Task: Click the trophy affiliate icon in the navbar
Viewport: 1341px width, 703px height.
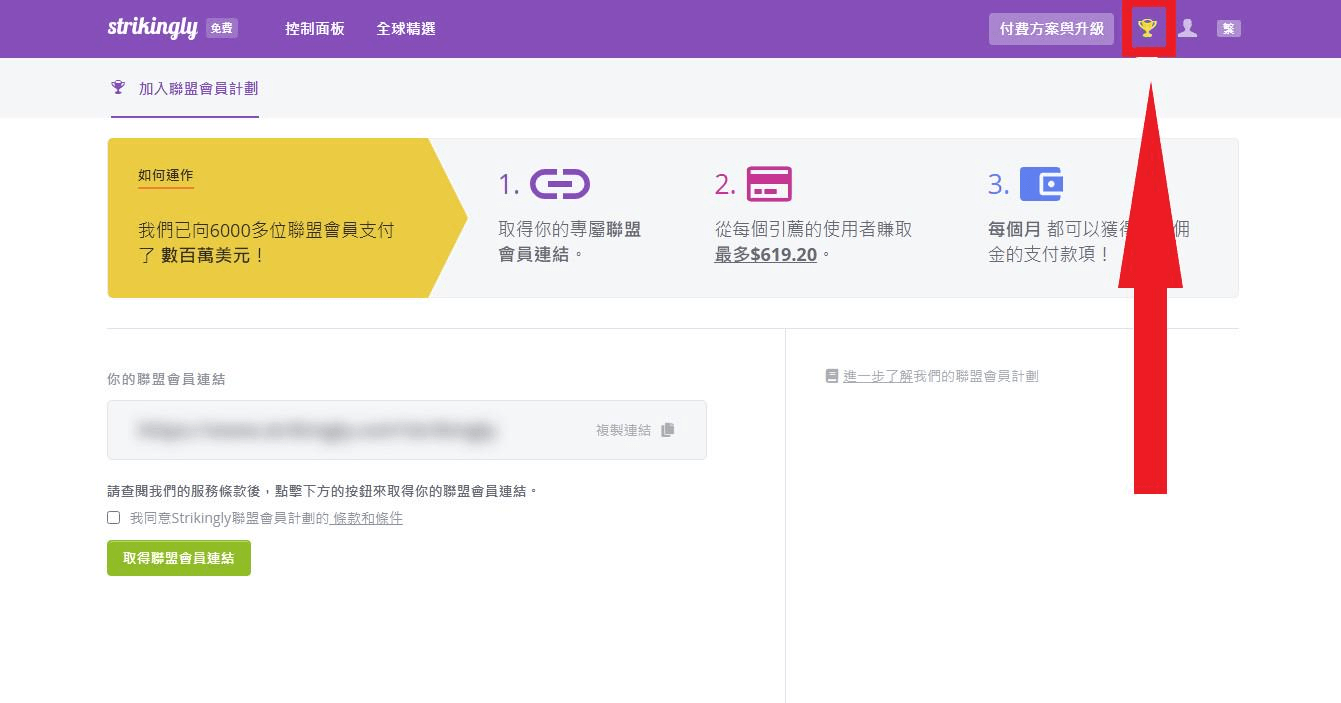Action: (1147, 28)
